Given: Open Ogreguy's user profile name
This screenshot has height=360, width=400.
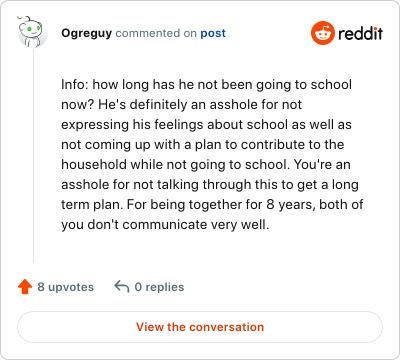Looking at the screenshot, I should 87,33.
